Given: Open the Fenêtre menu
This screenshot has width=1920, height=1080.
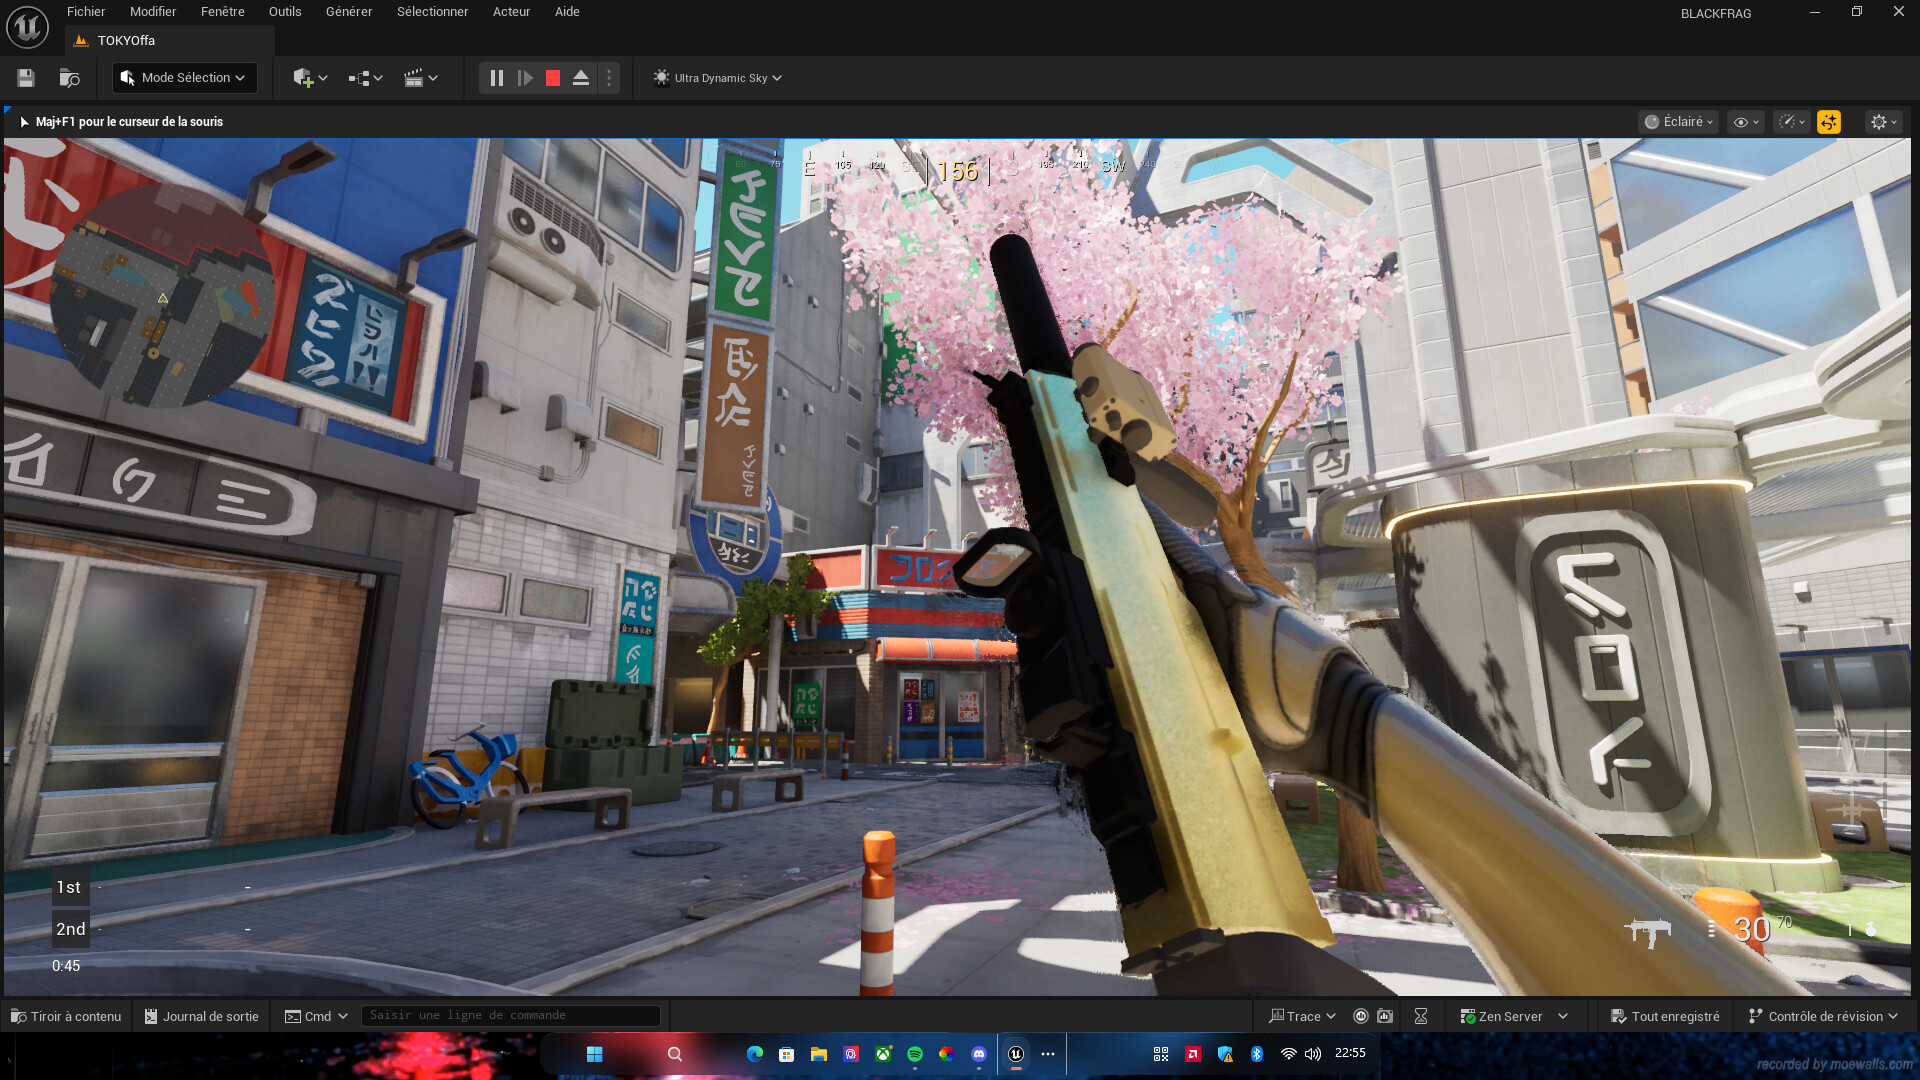Looking at the screenshot, I should pos(222,11).
